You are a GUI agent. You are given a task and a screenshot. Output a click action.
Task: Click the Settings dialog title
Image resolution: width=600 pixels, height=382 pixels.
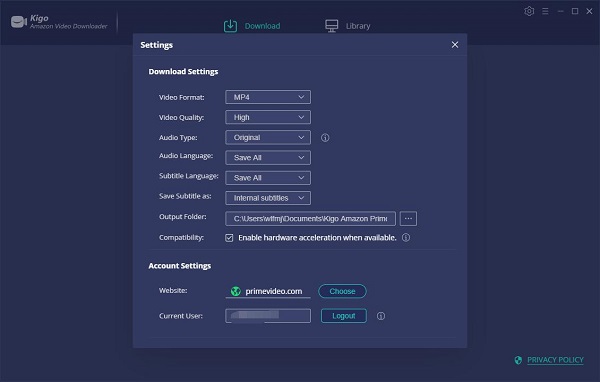tap(157, 45)
